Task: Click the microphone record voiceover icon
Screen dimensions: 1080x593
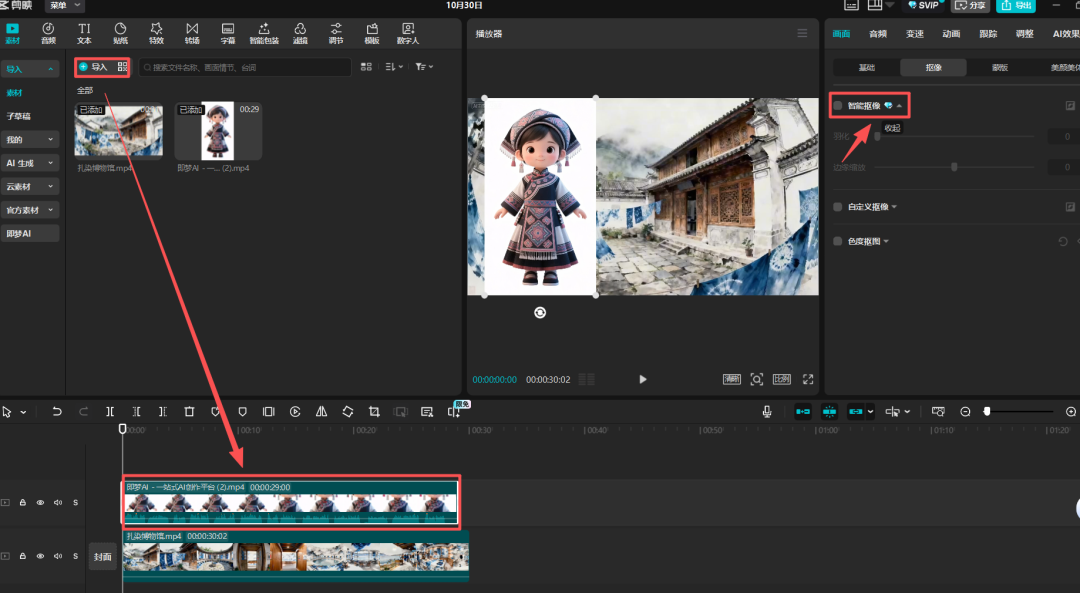Action: click(767, 411)
